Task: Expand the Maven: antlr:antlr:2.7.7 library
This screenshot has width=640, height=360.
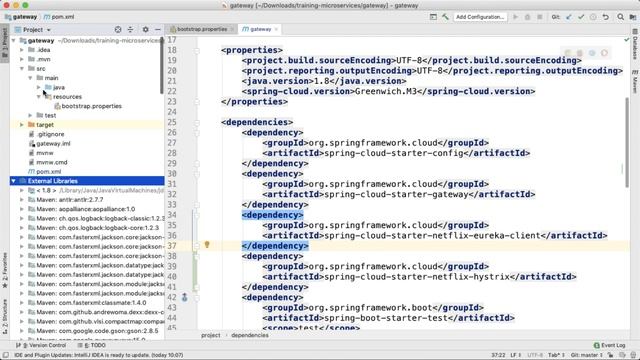Action: click(x=22, y=200)
